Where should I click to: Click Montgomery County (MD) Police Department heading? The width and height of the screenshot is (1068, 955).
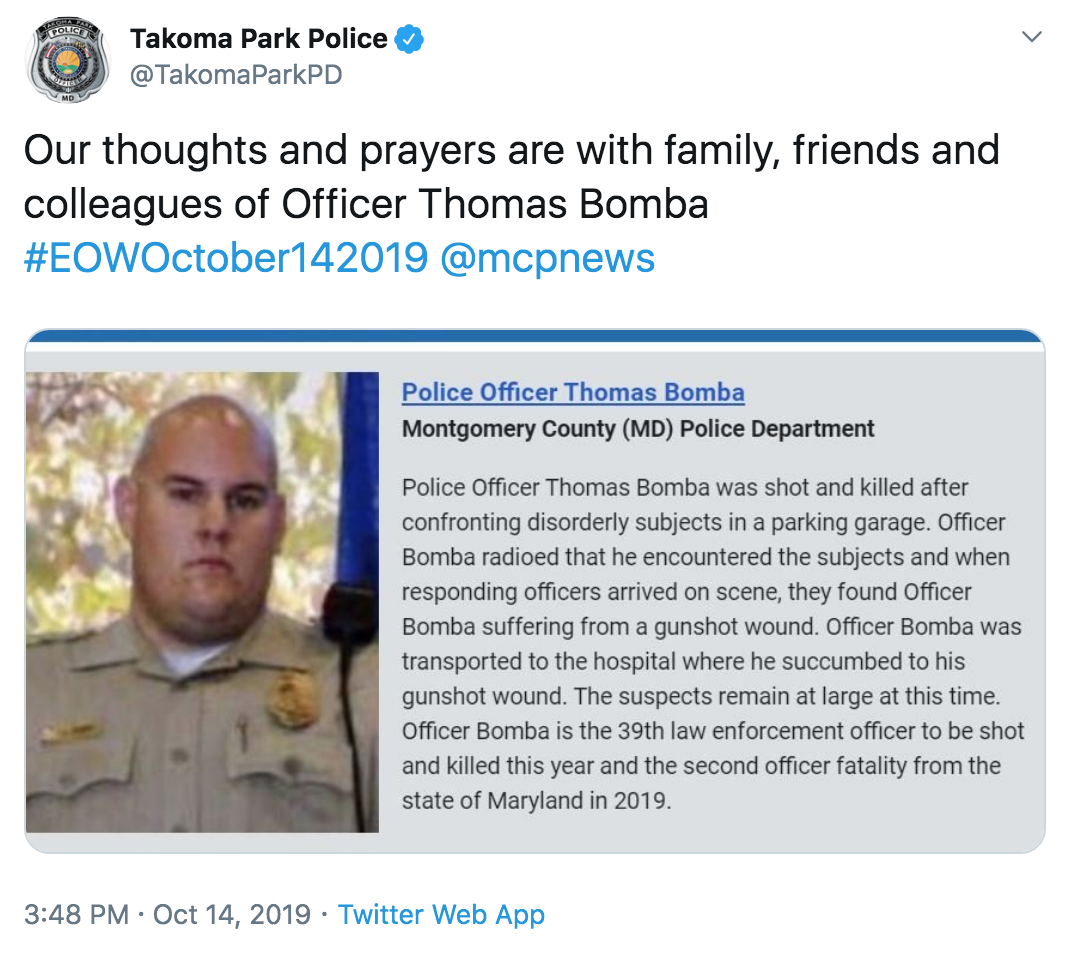click(638, 428)
